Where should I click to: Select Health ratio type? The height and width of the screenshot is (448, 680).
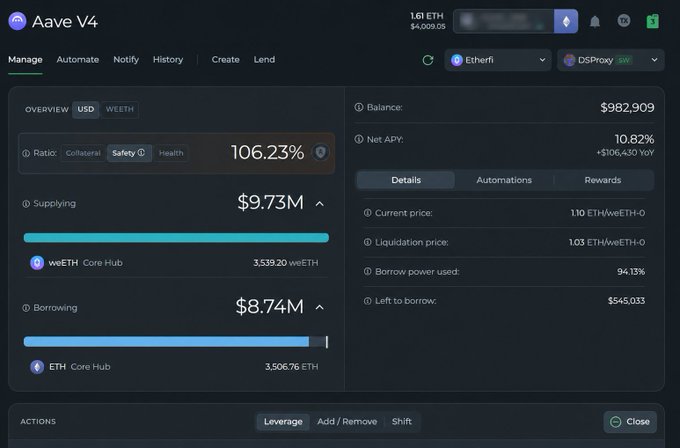171,153
